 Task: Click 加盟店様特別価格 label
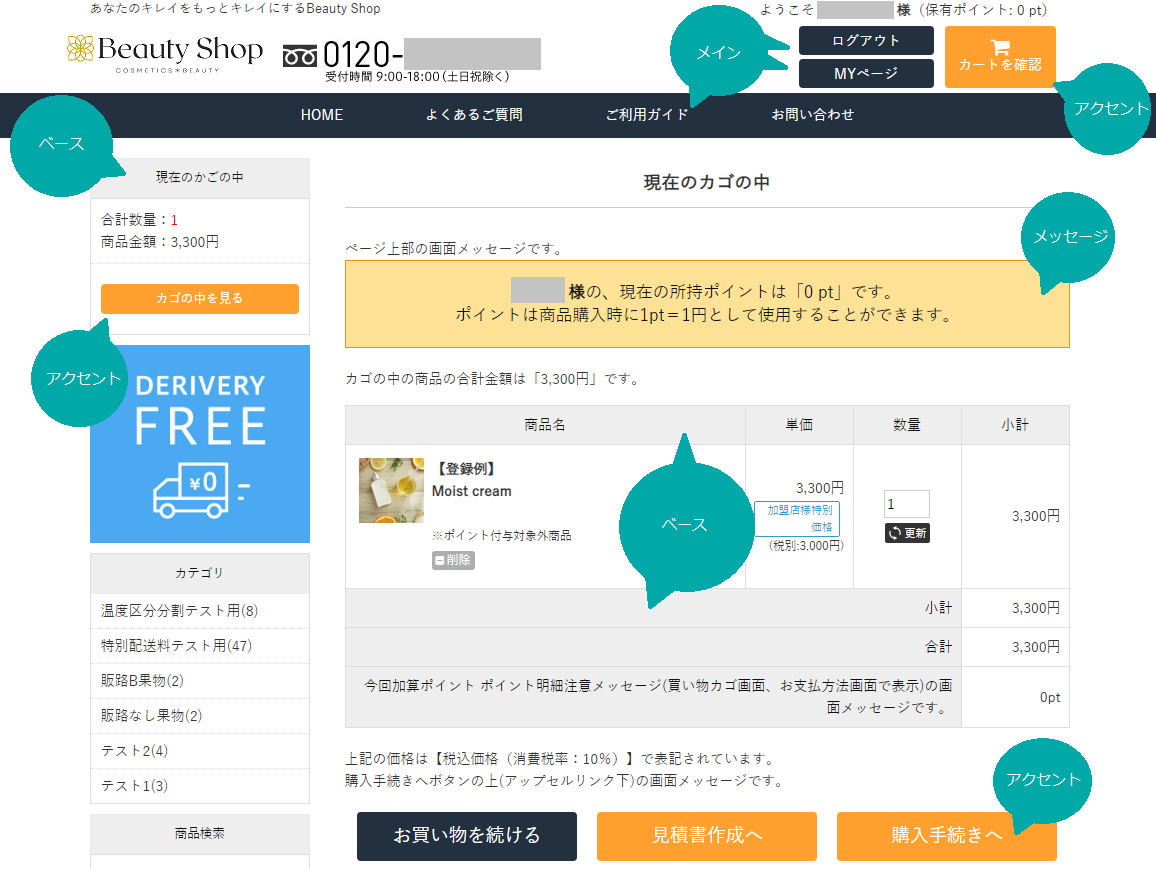tap(797, 518)
